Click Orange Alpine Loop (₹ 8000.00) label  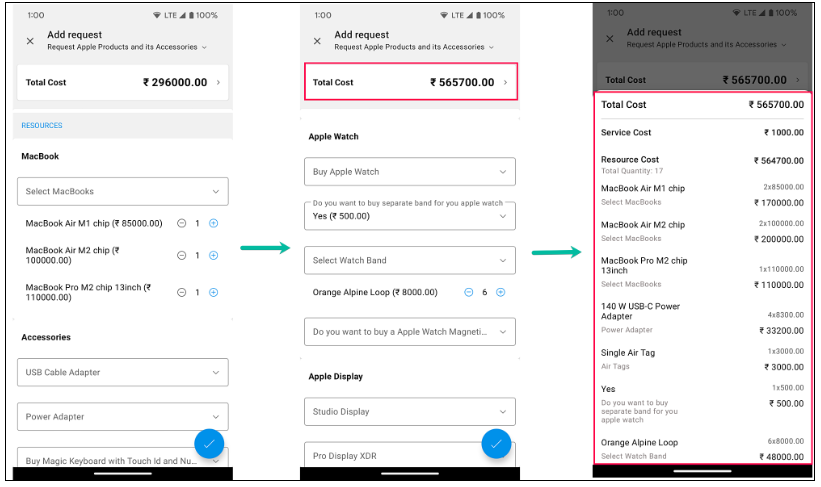tap(375, 292)
